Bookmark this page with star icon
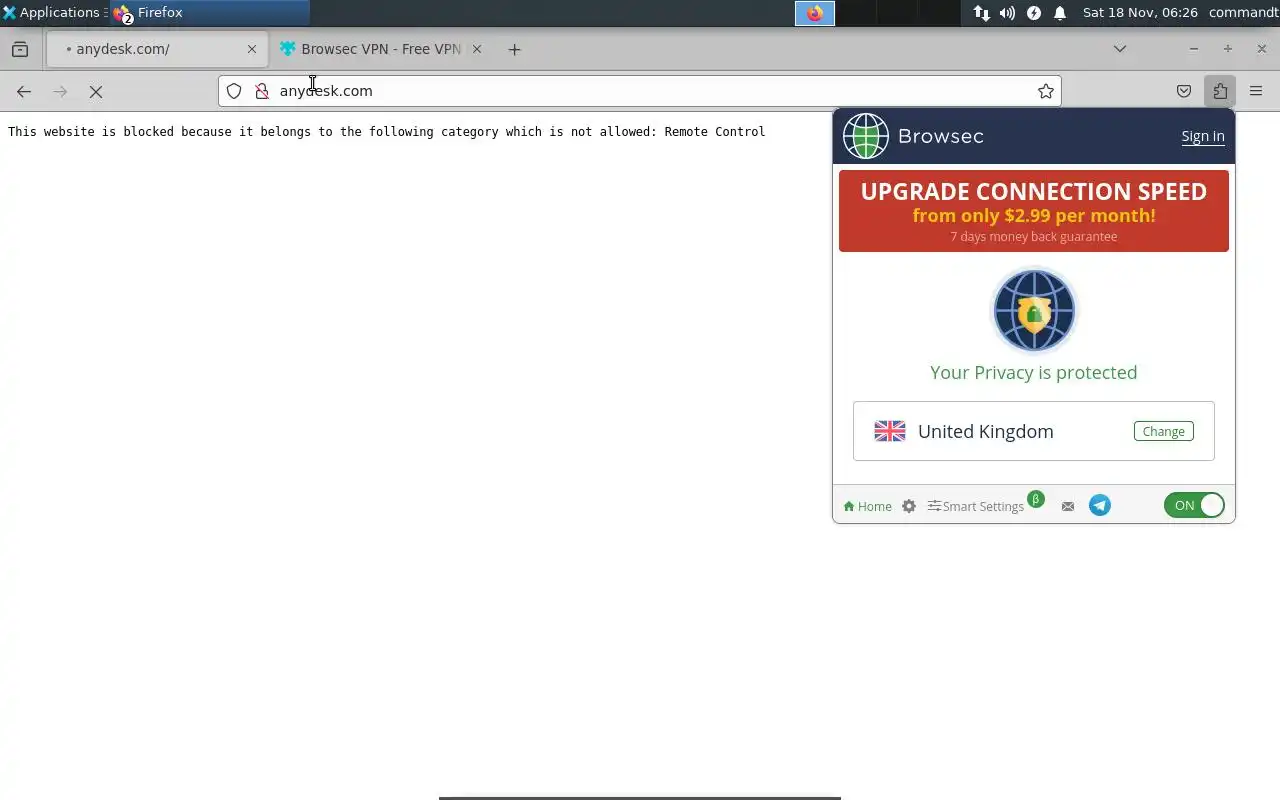The image size is (1280, 800). (x=1046, y=91)
